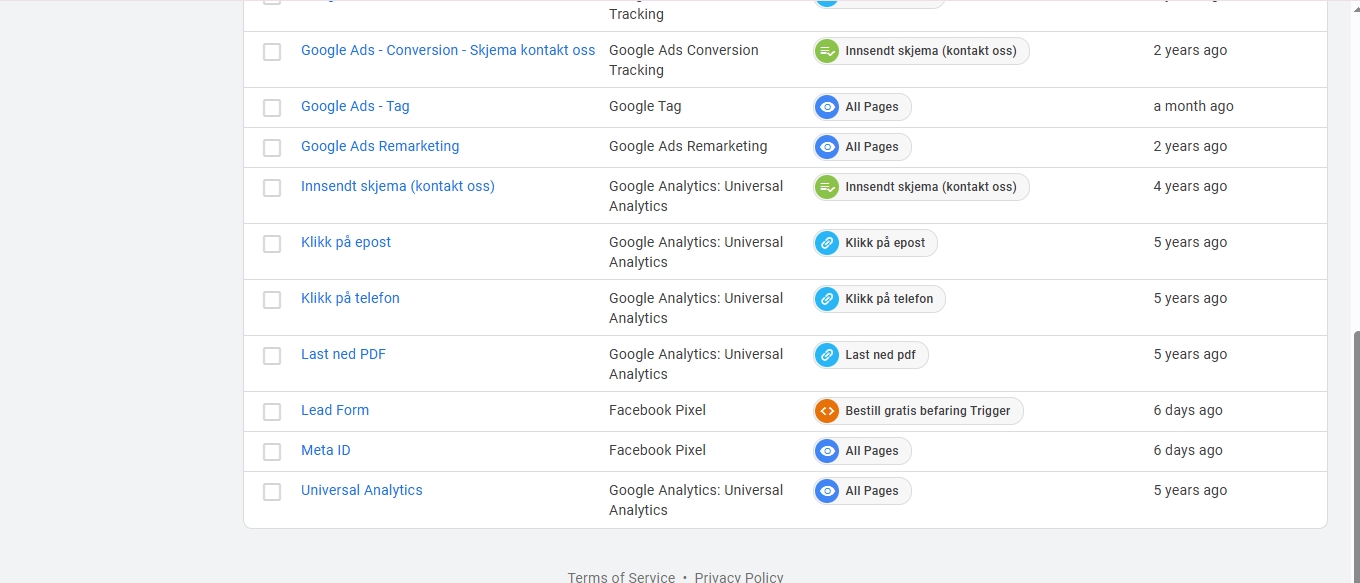Click '2 years ago' in Google Ads Remarketing row
This screenshot has height=583, width=1360.
click(x=1190, y=146)
